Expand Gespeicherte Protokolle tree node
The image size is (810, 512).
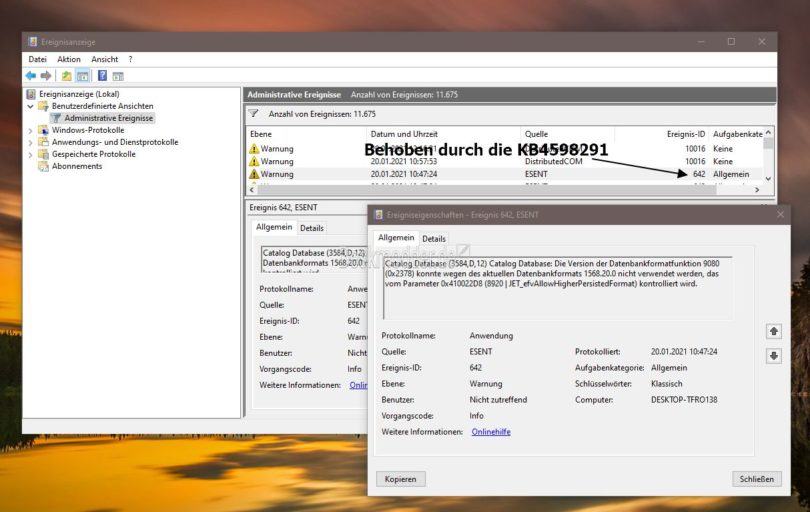coord(31,154)
